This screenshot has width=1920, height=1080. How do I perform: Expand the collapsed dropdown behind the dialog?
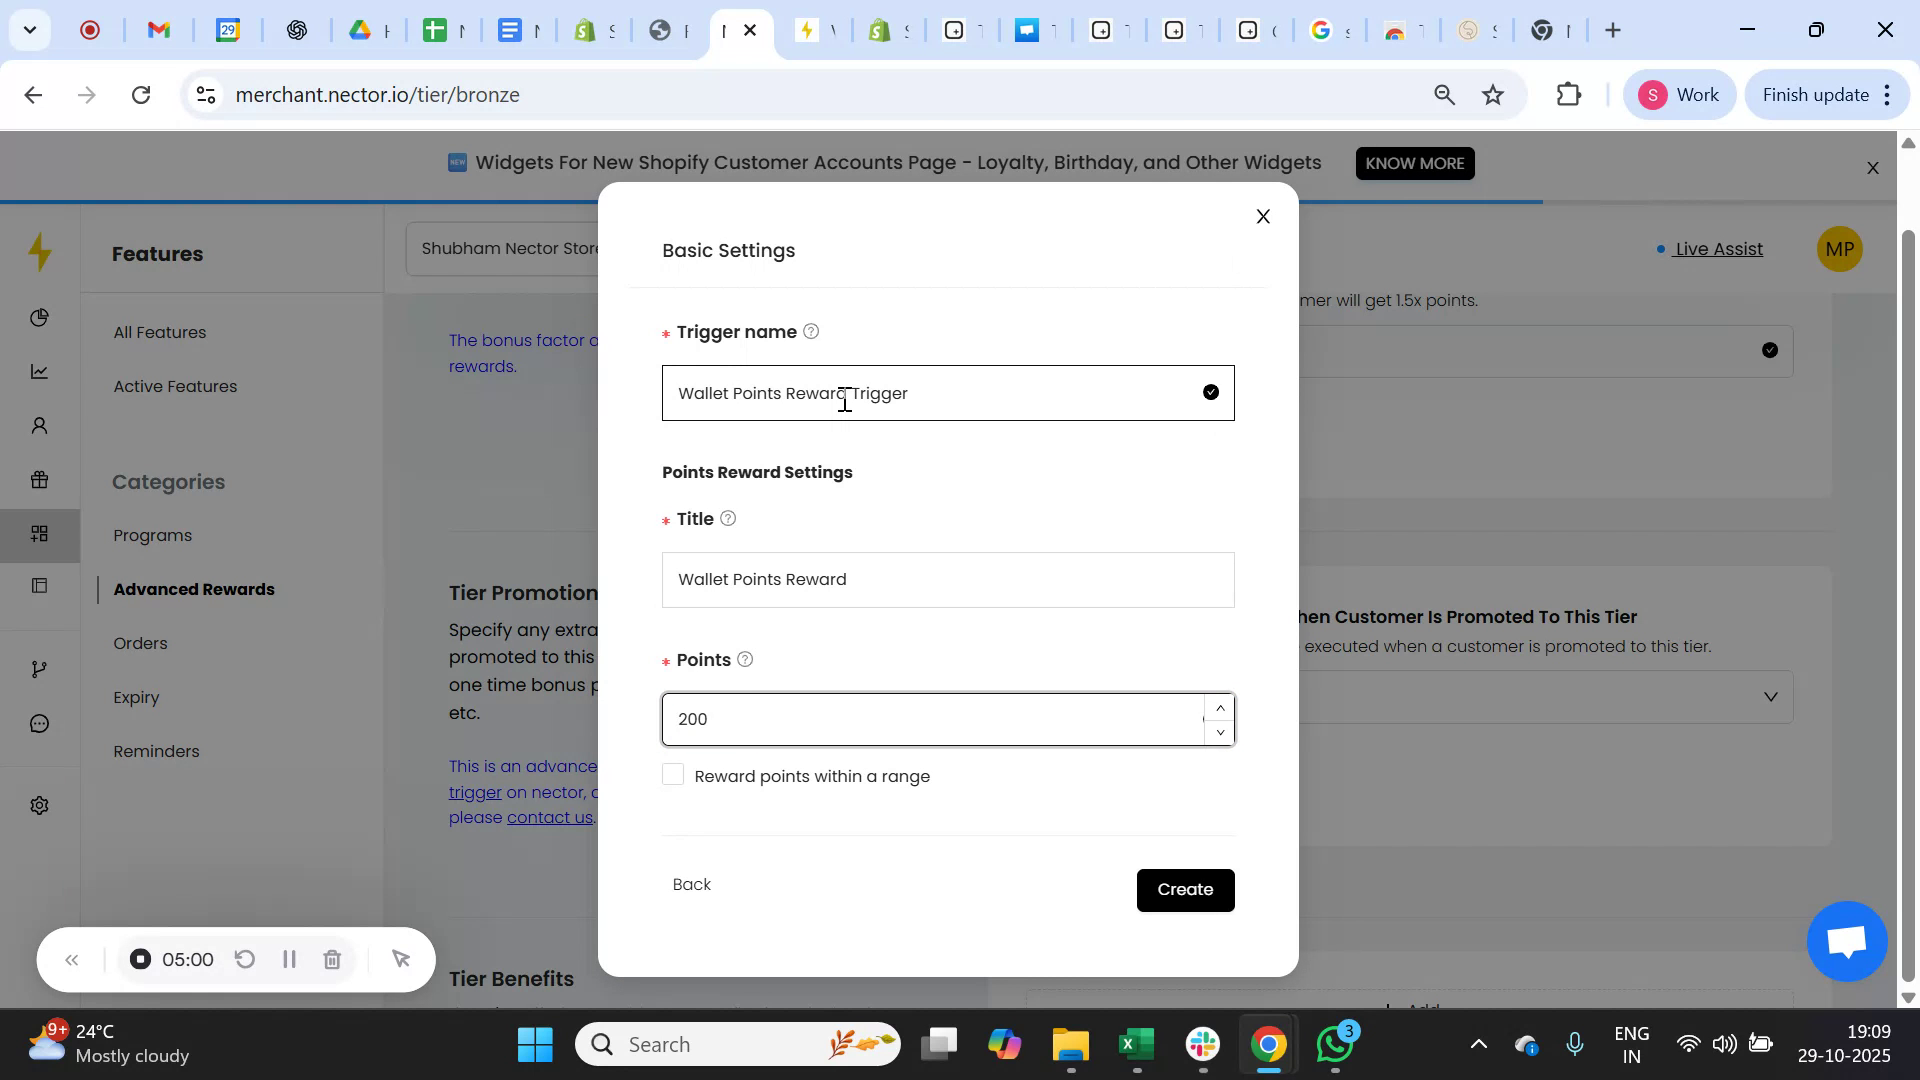tap(1770, 696)
